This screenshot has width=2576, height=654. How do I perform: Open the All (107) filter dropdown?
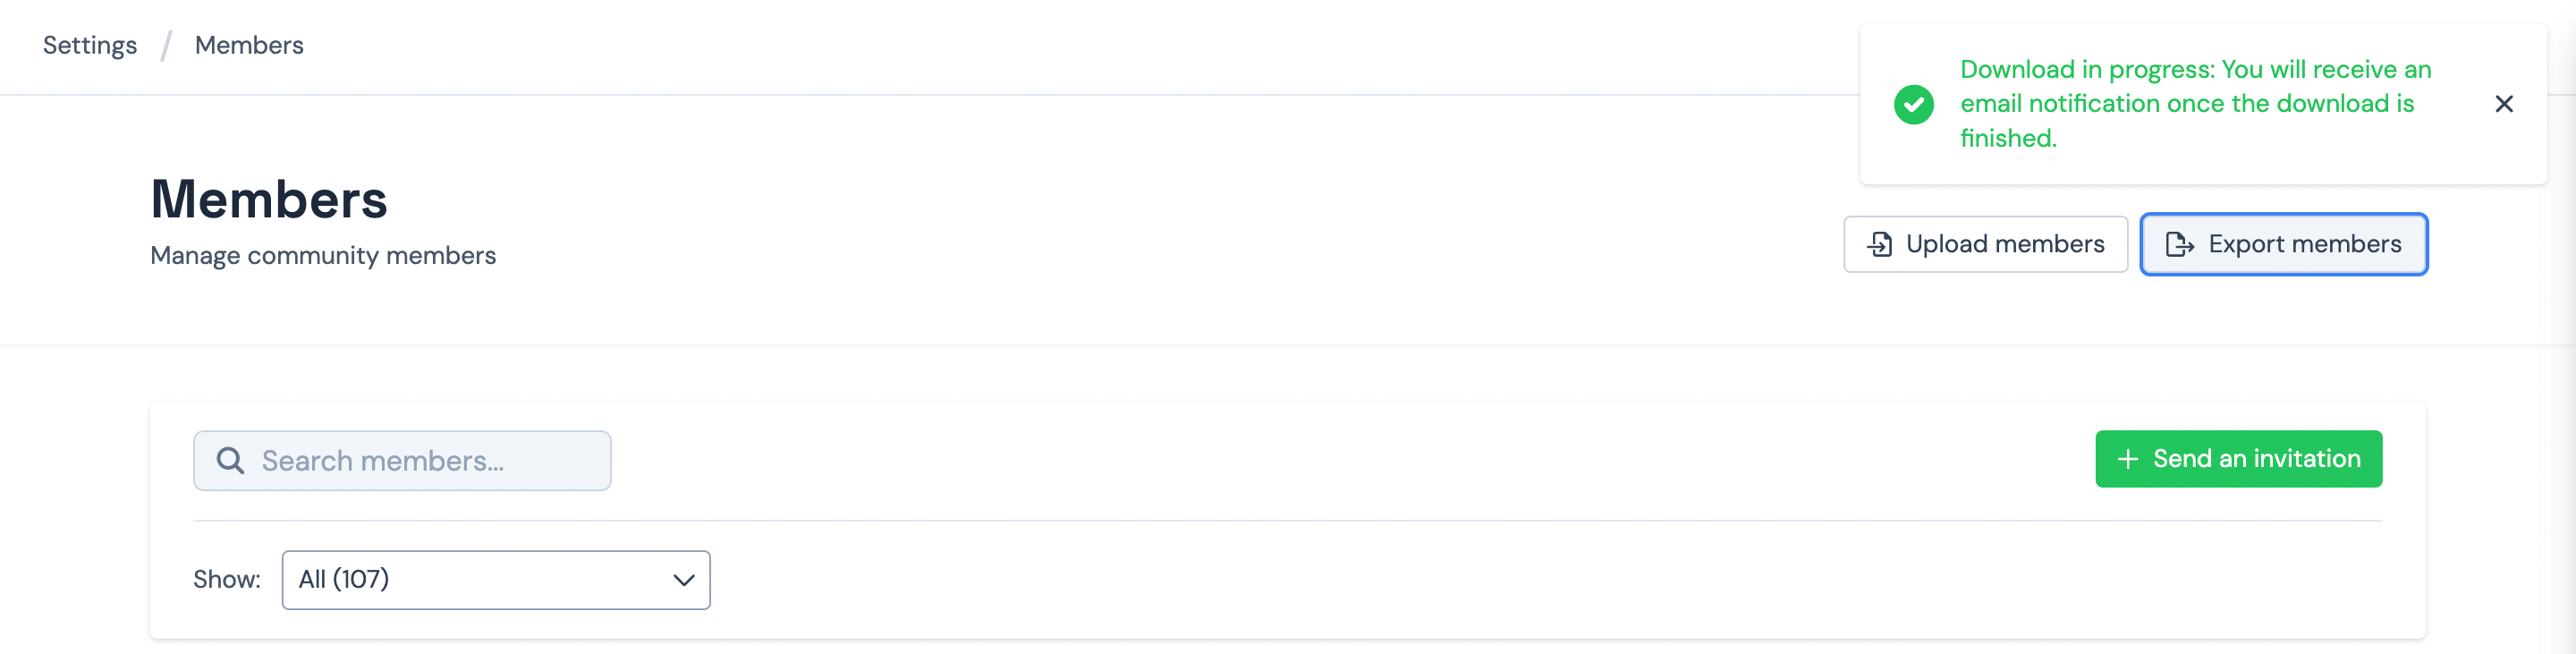pos(480,580)
